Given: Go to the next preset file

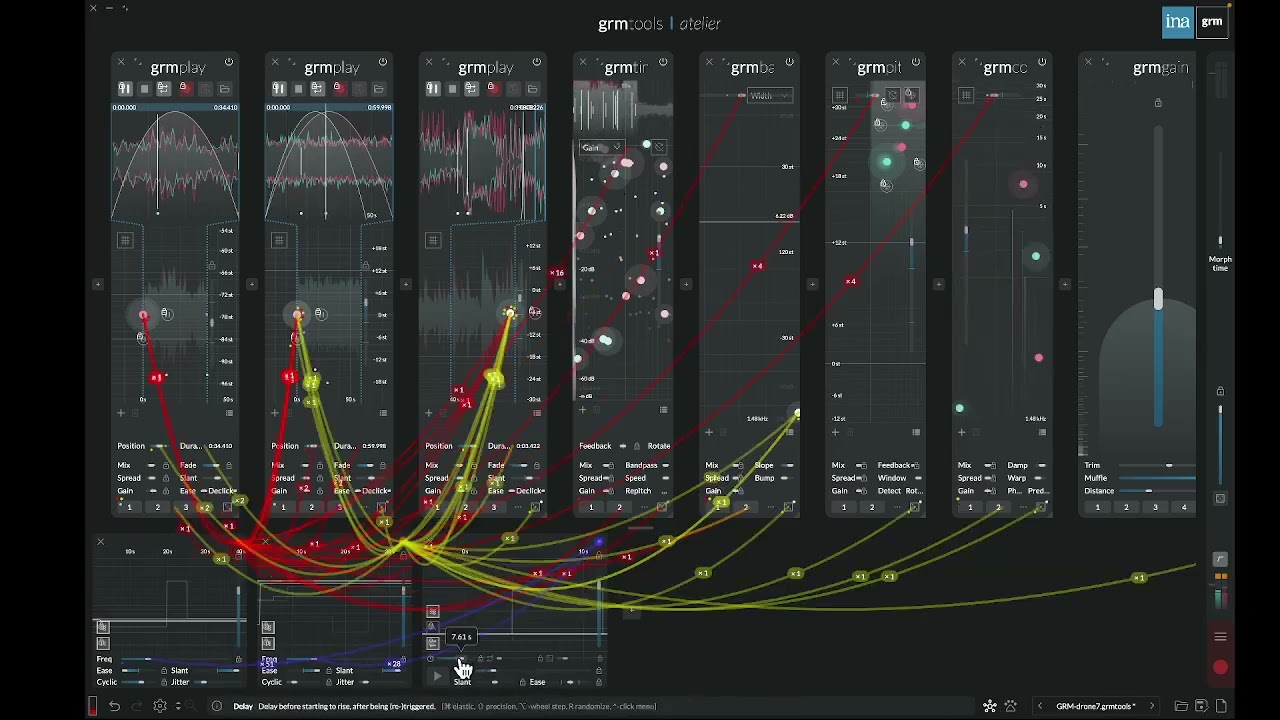Looking at the screenshot, I should click(1152, 706).
